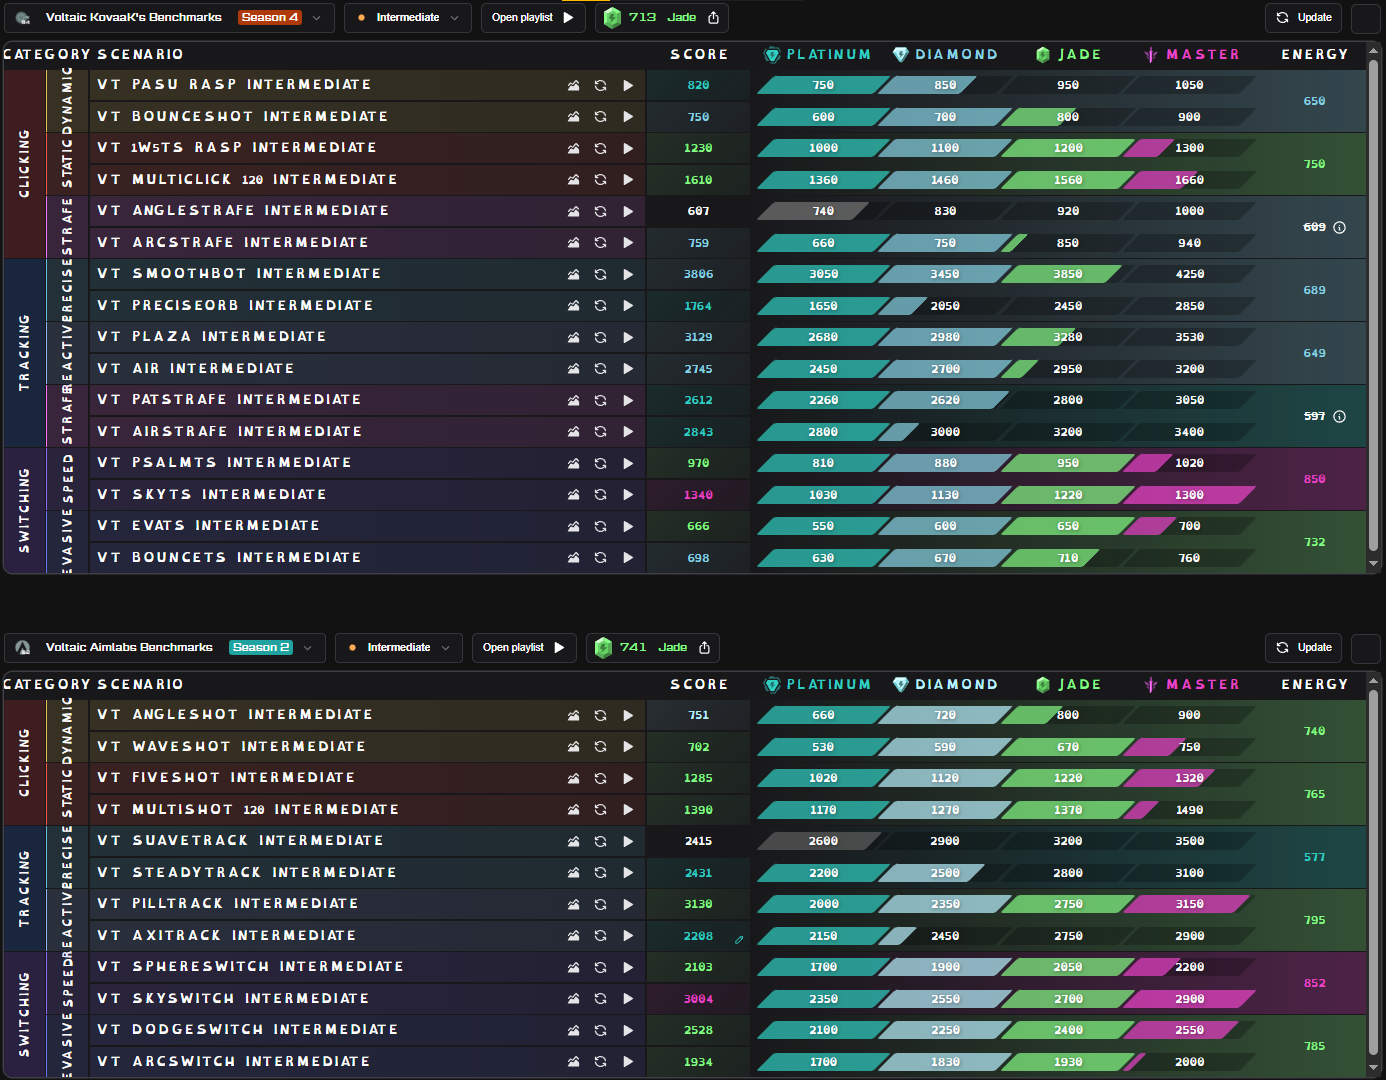This screenshot has width=1386, height=1080.
Task: Show info for the 597 energy value
Action: pyautogui.click(x=1340, y=417)
